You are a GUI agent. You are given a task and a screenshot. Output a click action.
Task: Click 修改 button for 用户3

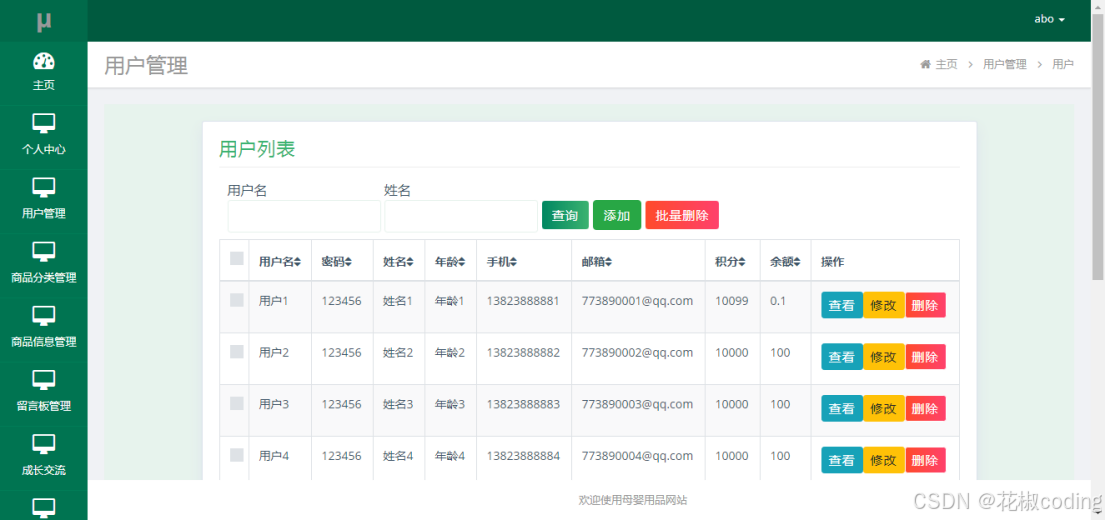click(883, 408)
